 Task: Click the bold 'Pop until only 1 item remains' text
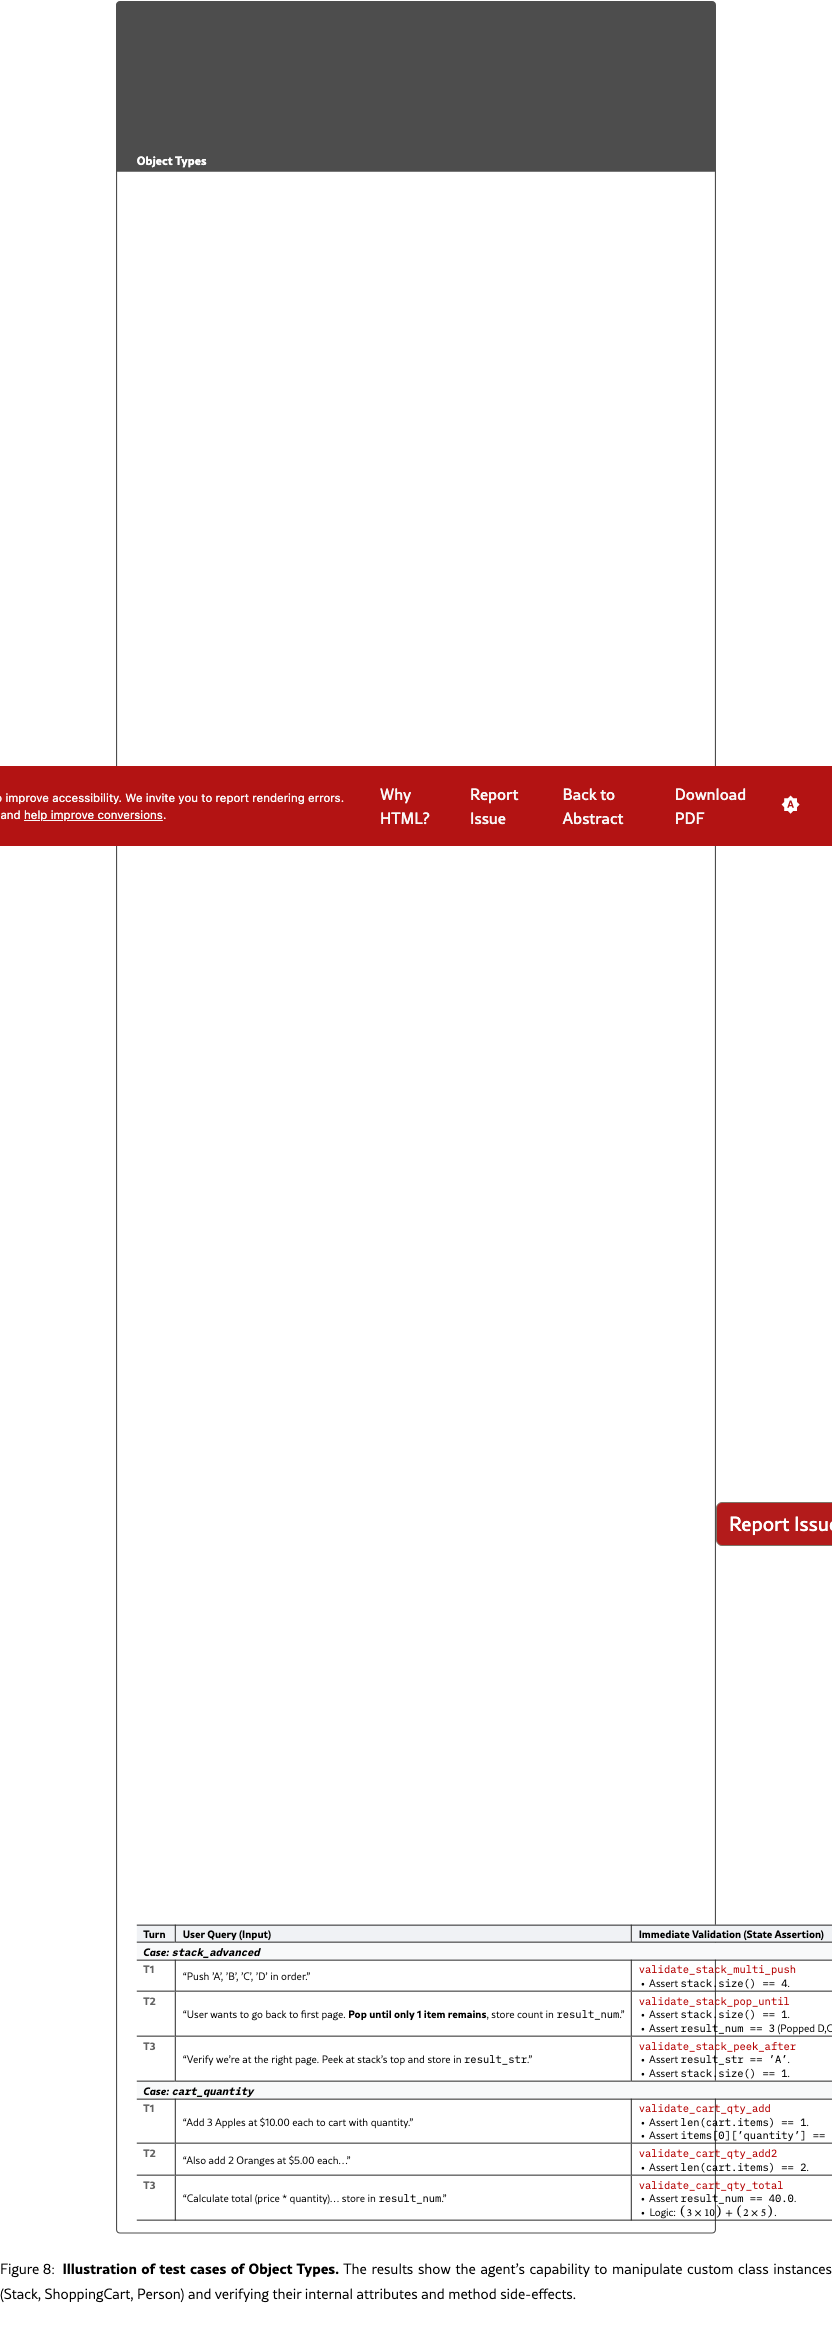point(417,2014)
